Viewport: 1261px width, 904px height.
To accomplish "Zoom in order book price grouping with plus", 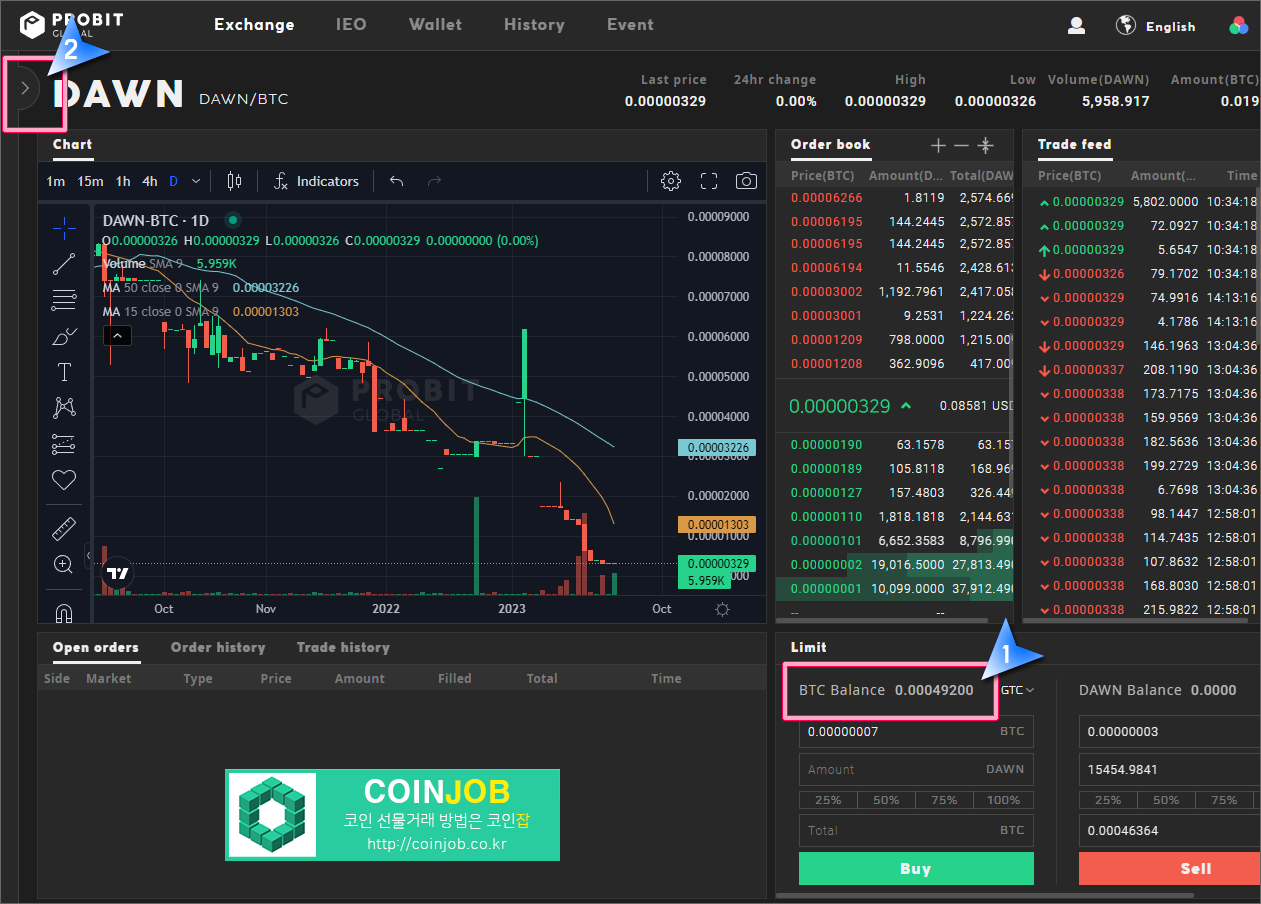I will [938, 146].
